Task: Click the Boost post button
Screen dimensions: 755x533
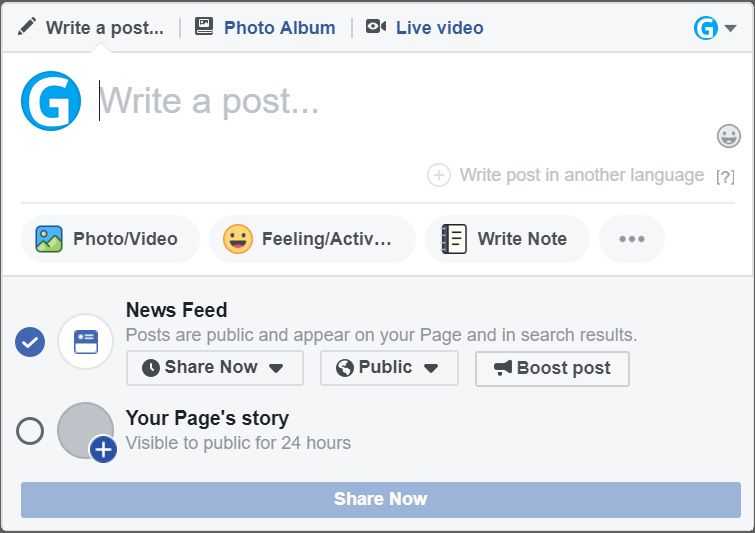Action: tap(552, 369)
